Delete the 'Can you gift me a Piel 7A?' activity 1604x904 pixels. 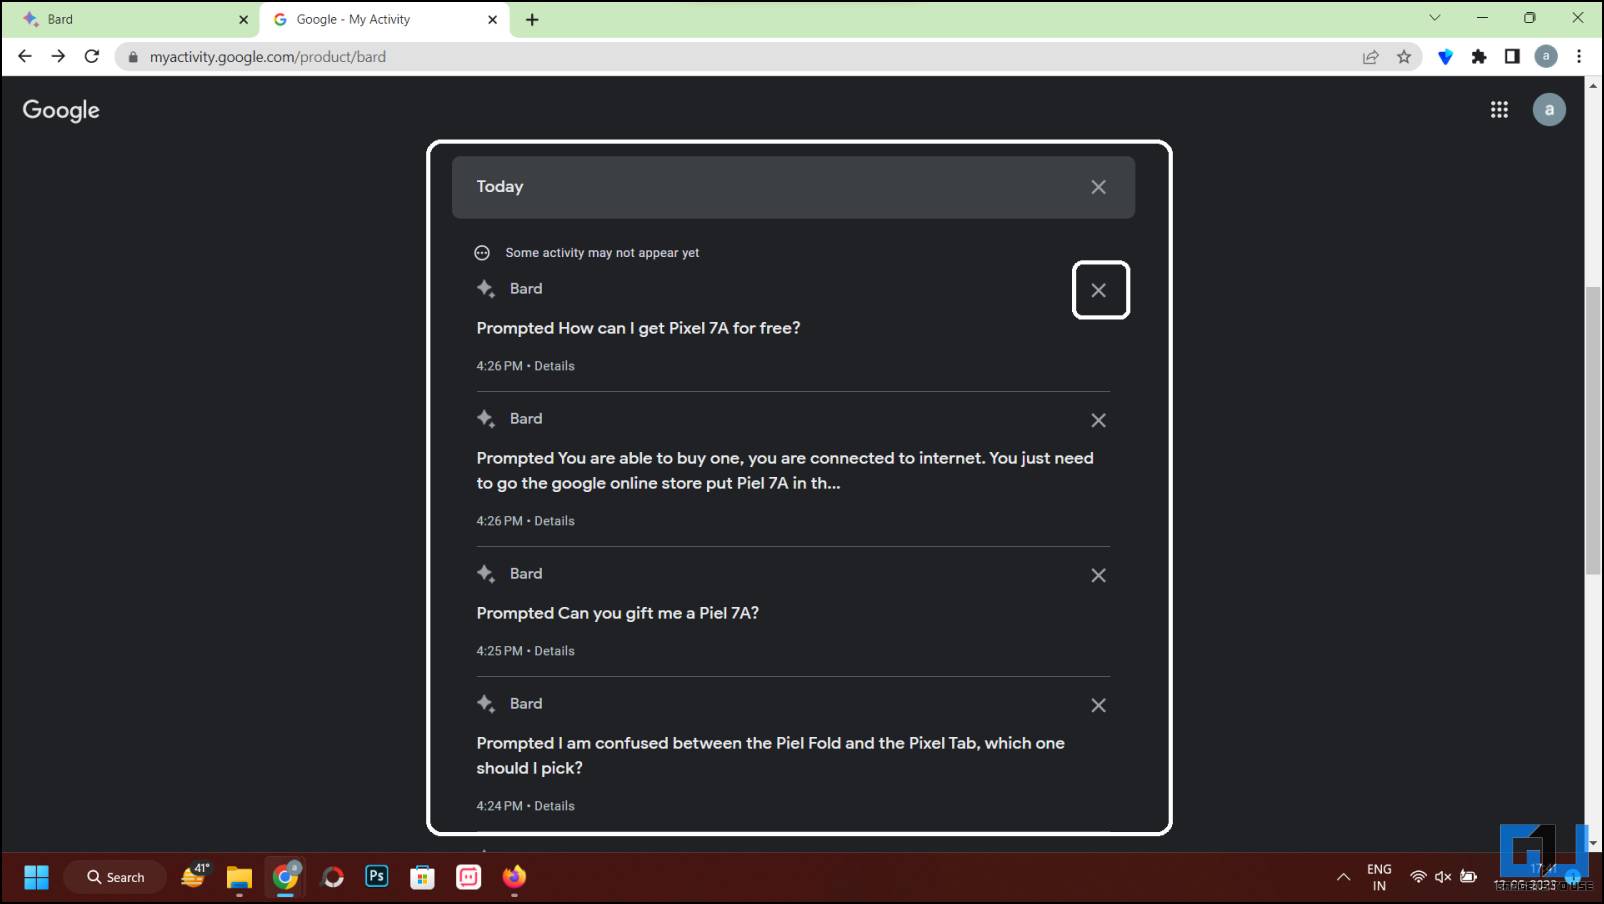click(x=1098, y=575)
